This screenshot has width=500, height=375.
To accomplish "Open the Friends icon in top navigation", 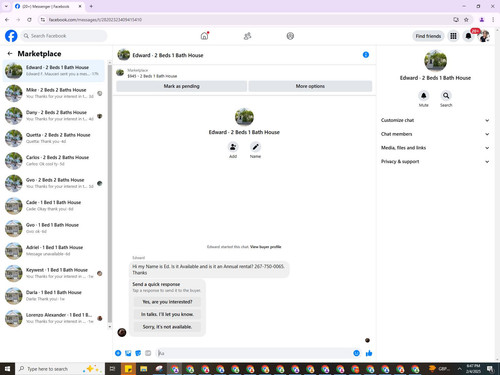I will tap(247, 36).
